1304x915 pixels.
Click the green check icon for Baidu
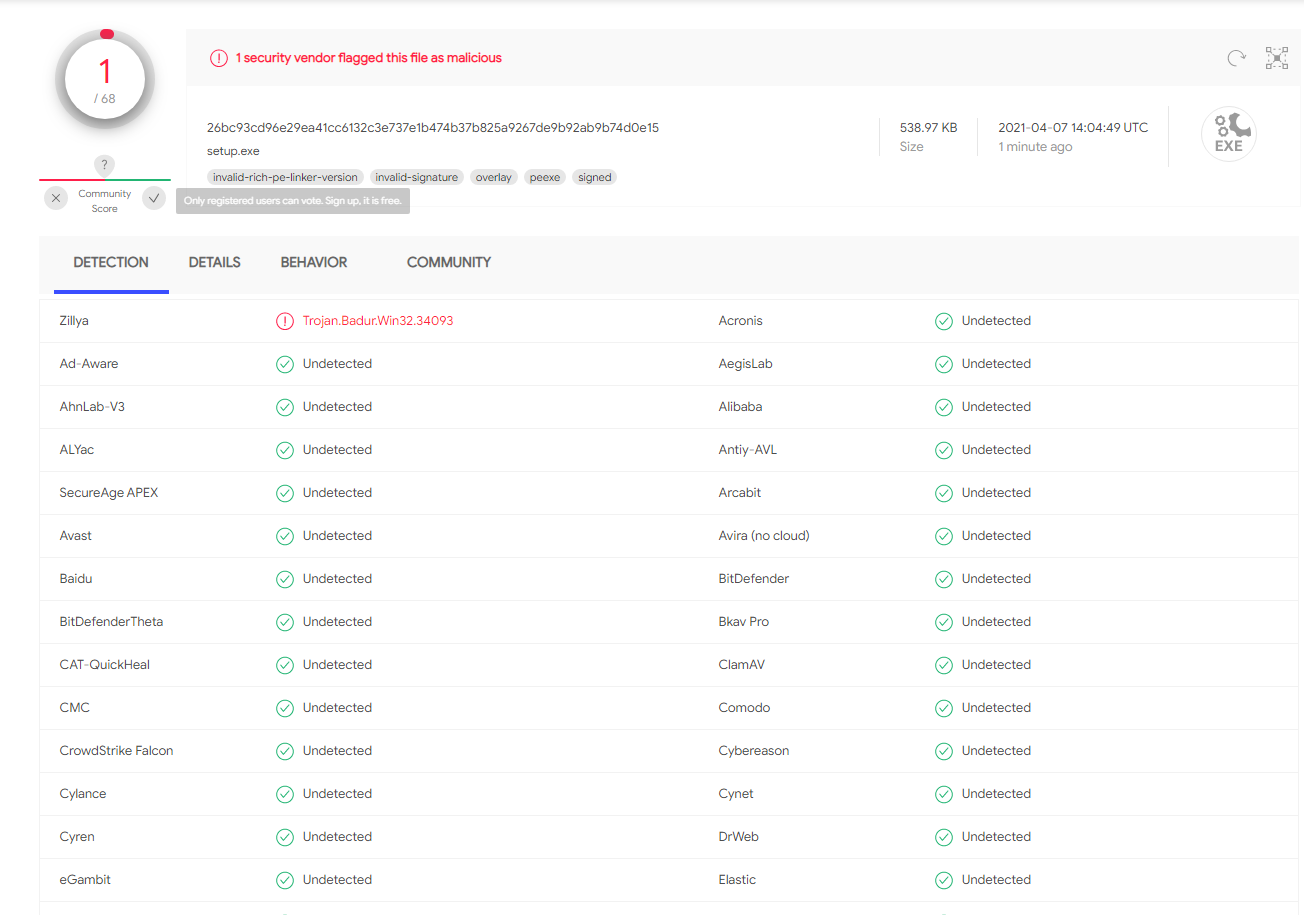(x=285, y=579)
